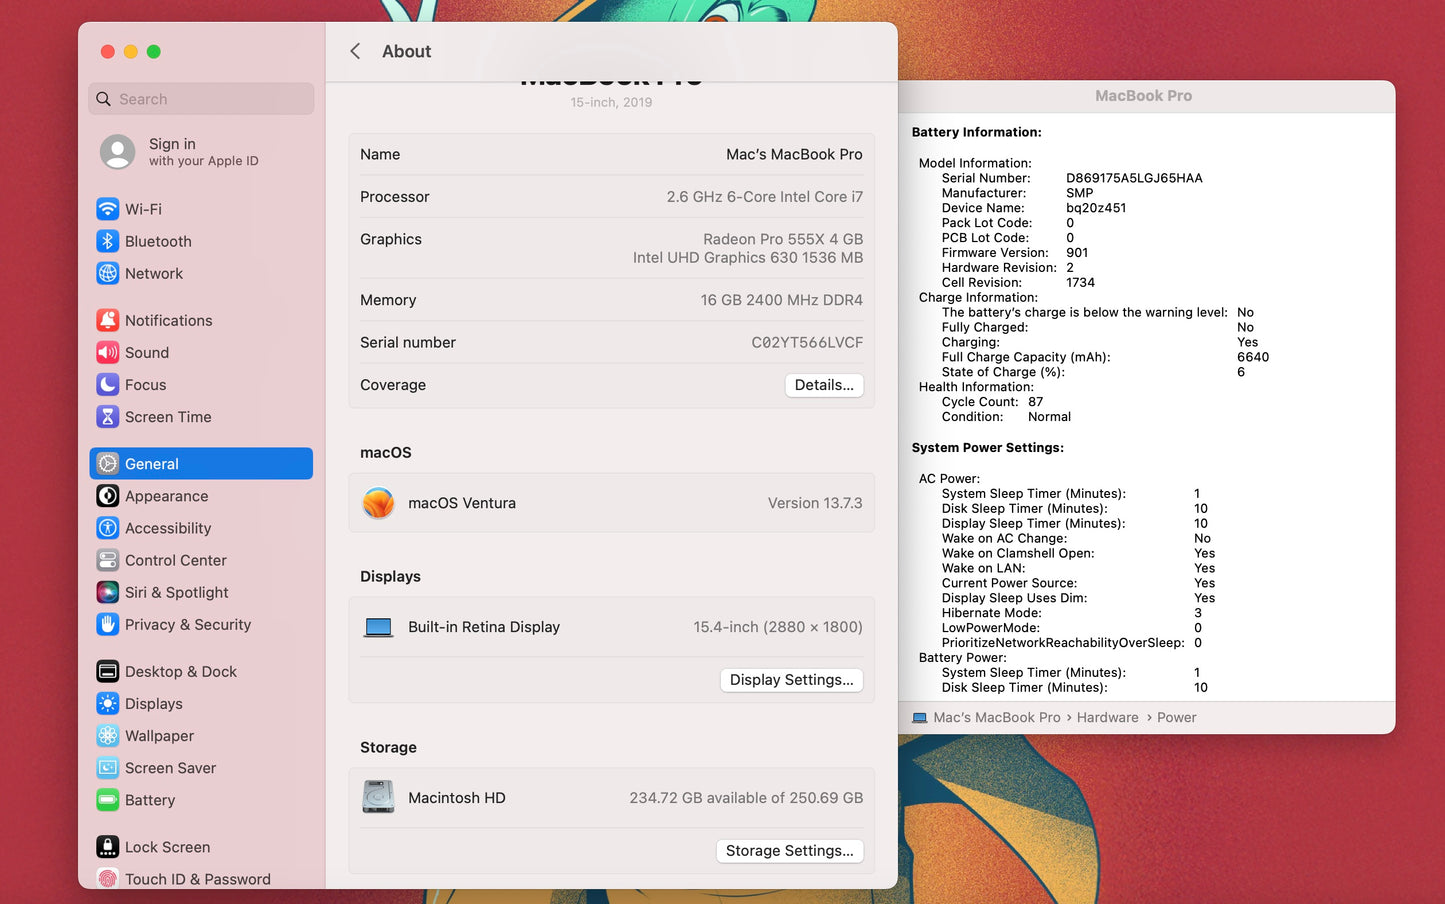Click Cell Revision value 1734

[1080, 283]
